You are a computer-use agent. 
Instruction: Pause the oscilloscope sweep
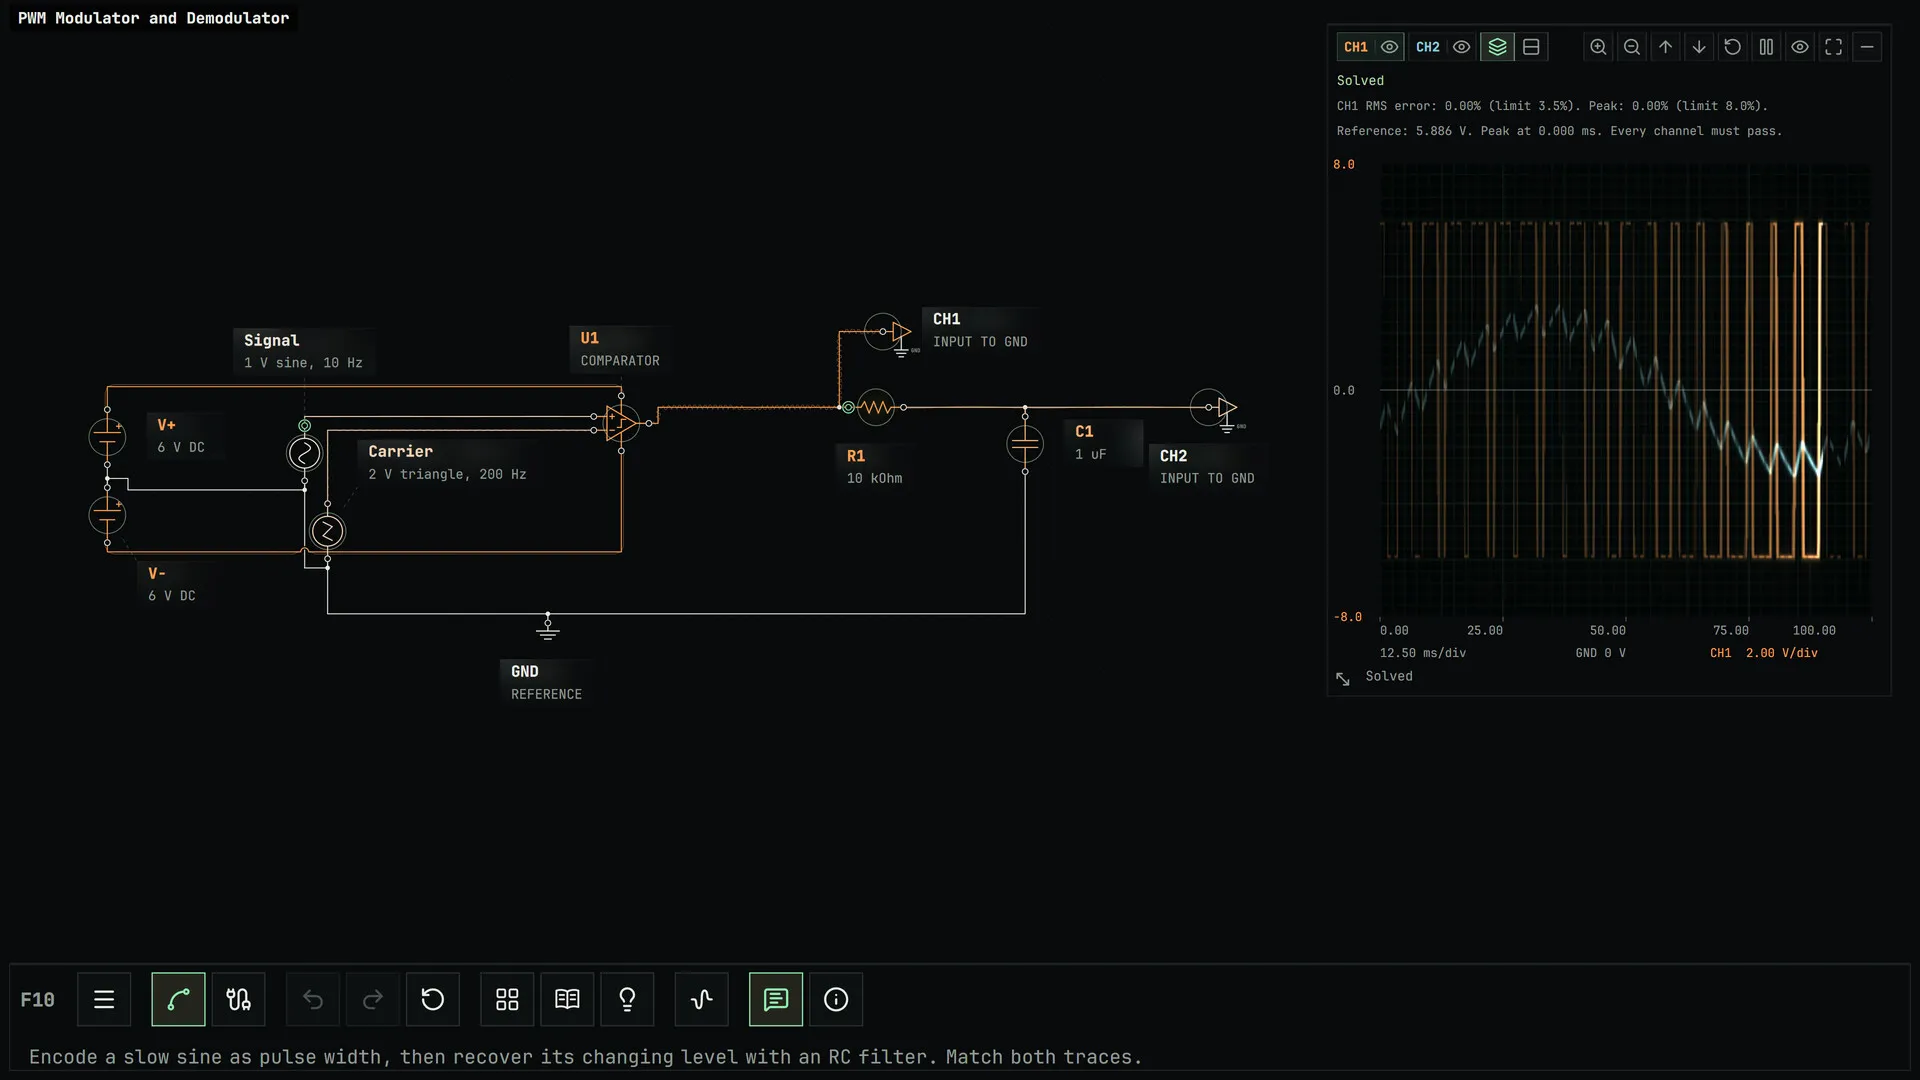[x=1766, y=47]
